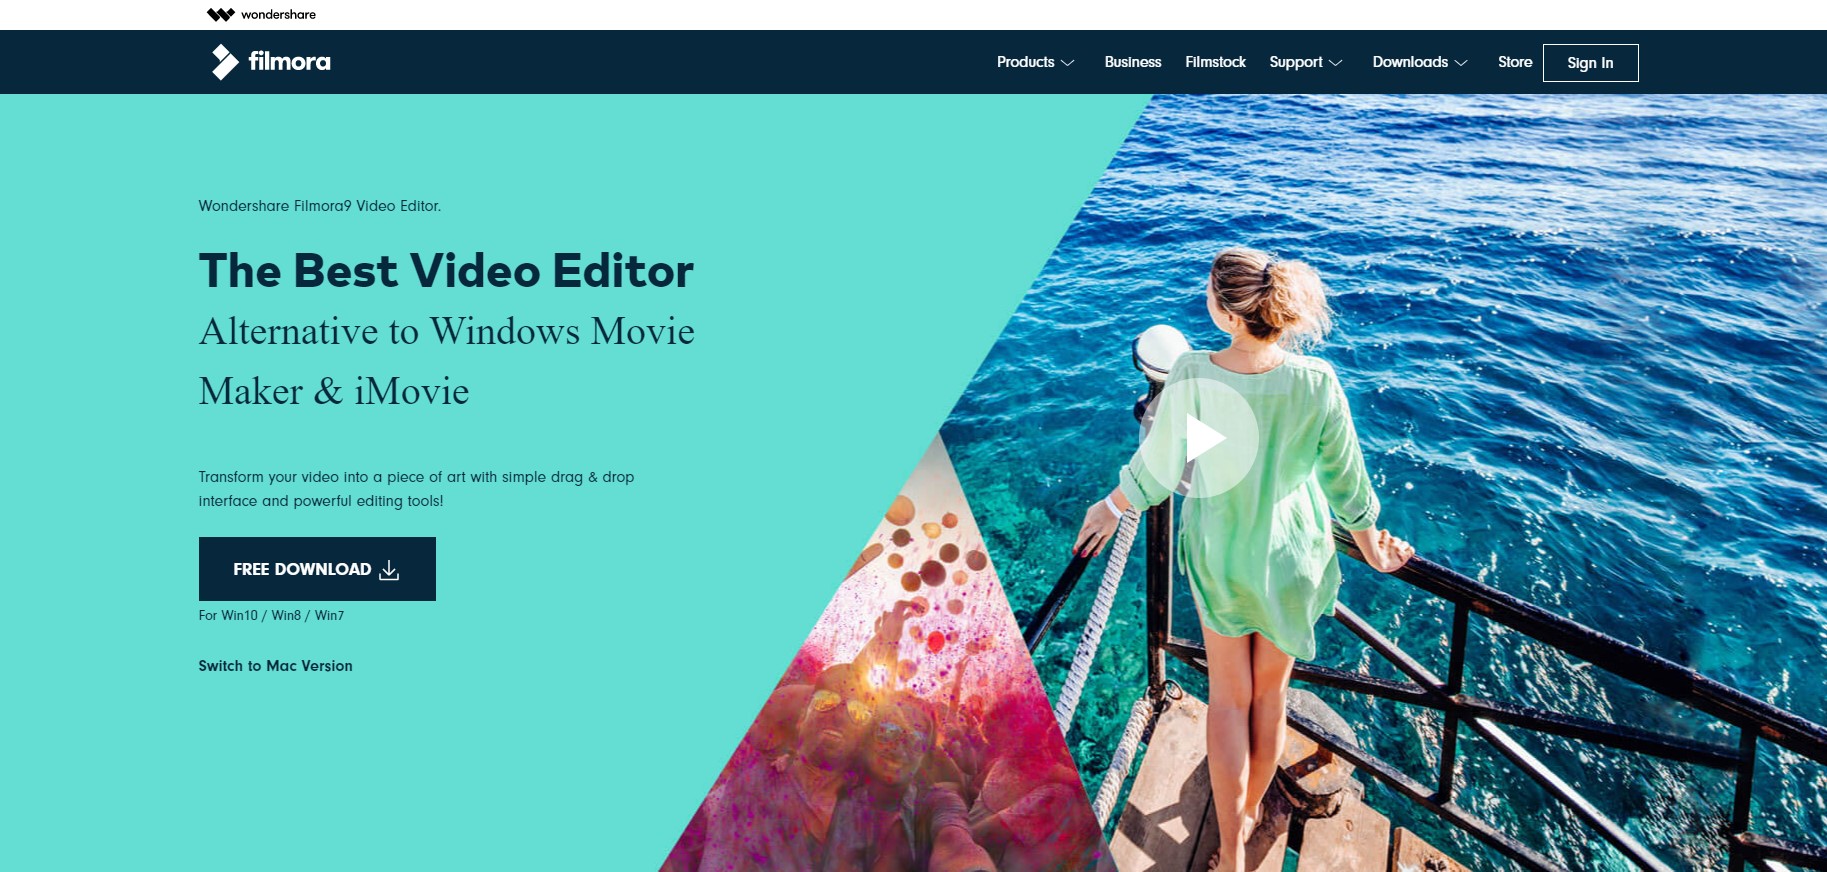Click the Filmora logo in header

270,62
